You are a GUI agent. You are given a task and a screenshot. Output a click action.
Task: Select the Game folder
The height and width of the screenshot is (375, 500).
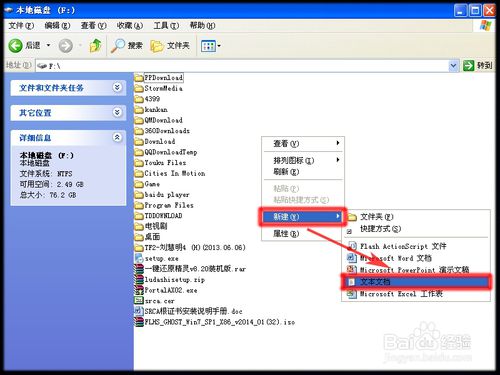[147, 184]
